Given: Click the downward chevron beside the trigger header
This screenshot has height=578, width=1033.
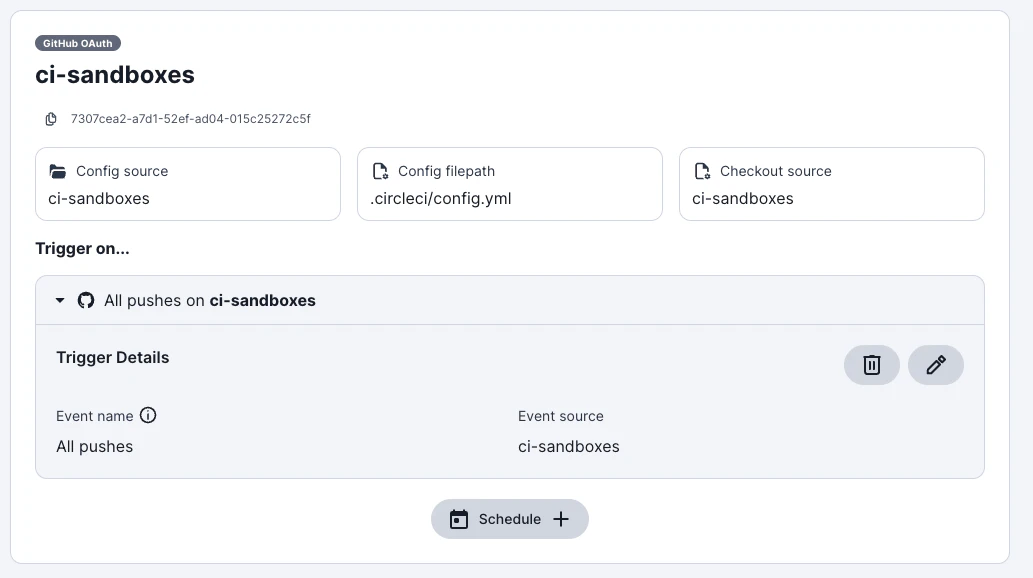Looking at the screenshot, I should (59, 299).
